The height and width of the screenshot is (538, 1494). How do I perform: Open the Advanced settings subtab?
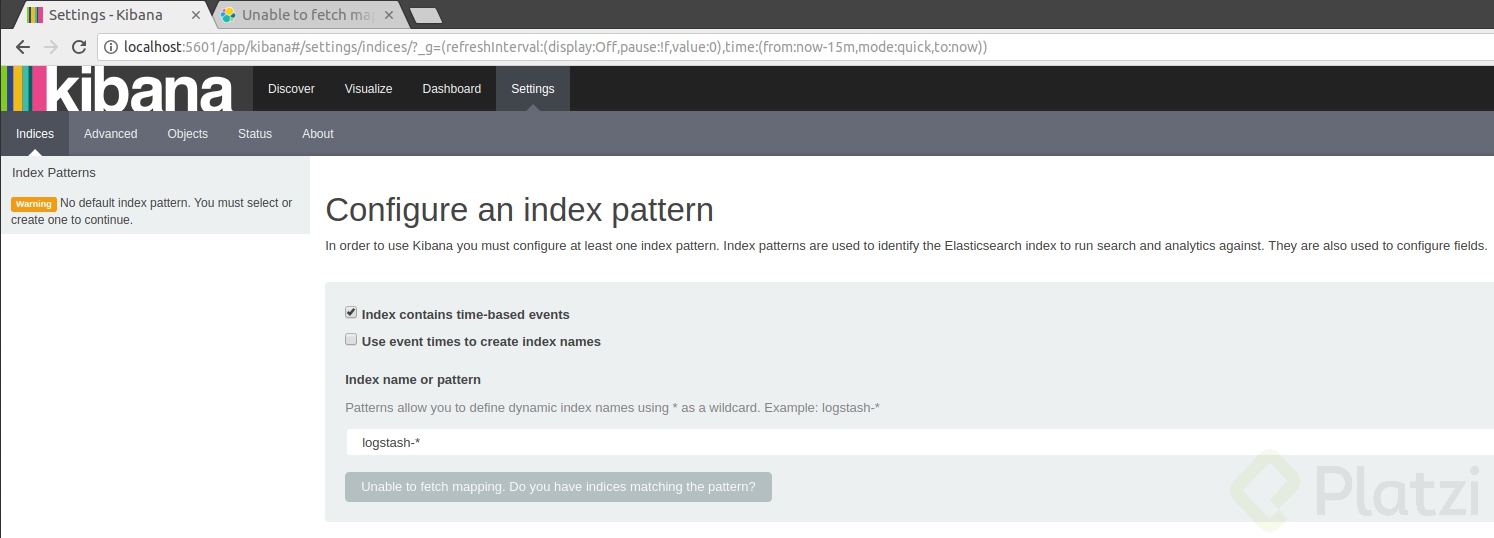(x=110, y=134)
